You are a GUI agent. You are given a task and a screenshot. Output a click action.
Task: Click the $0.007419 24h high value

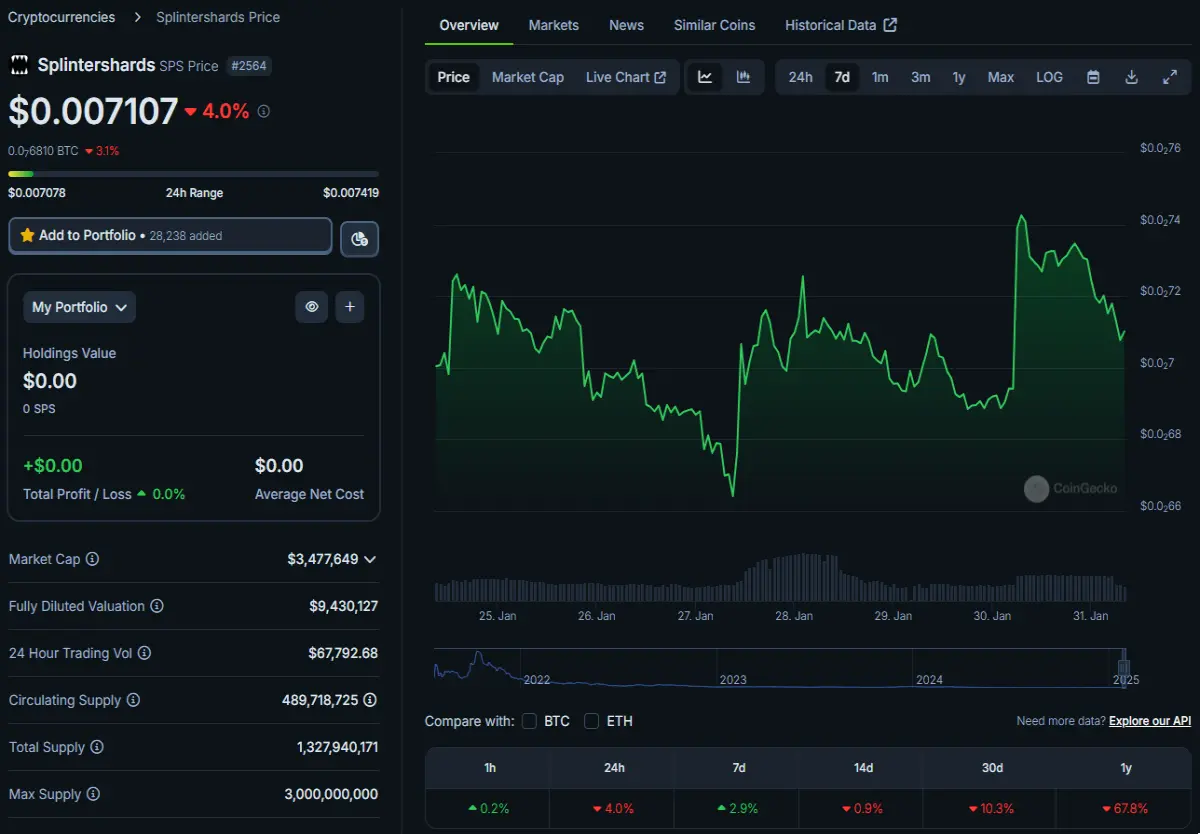351,193
